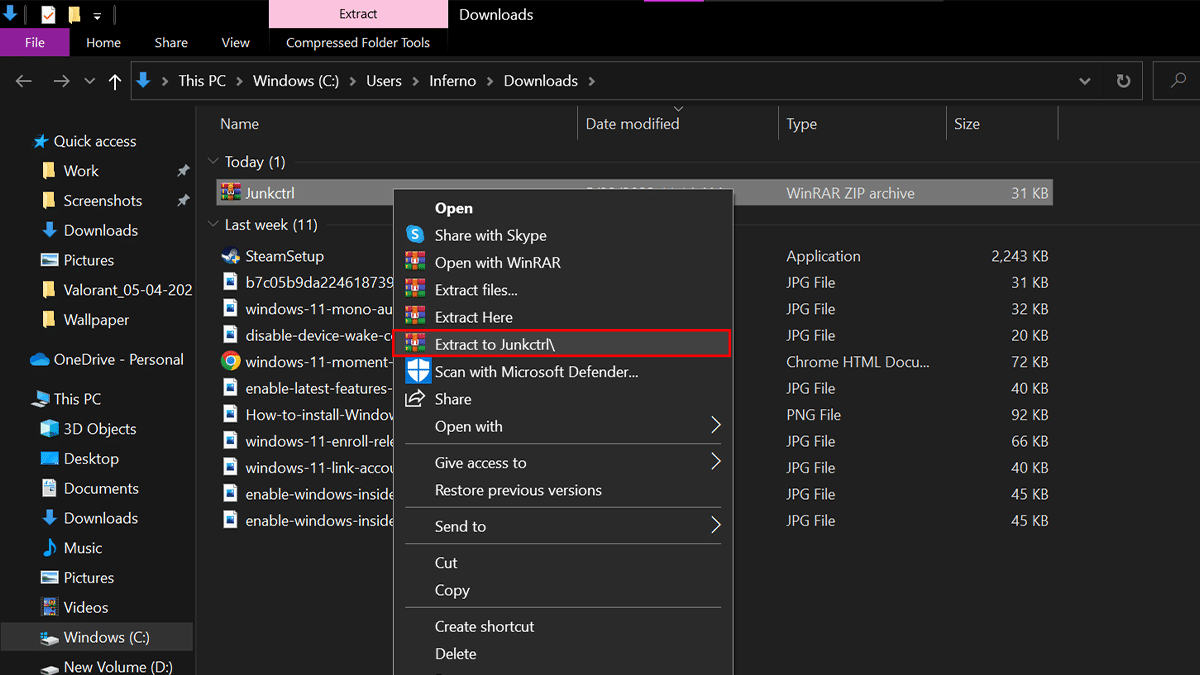Select Share with Skype option
This screenshot has height=675, width=1200.
(x=490, y=235)
